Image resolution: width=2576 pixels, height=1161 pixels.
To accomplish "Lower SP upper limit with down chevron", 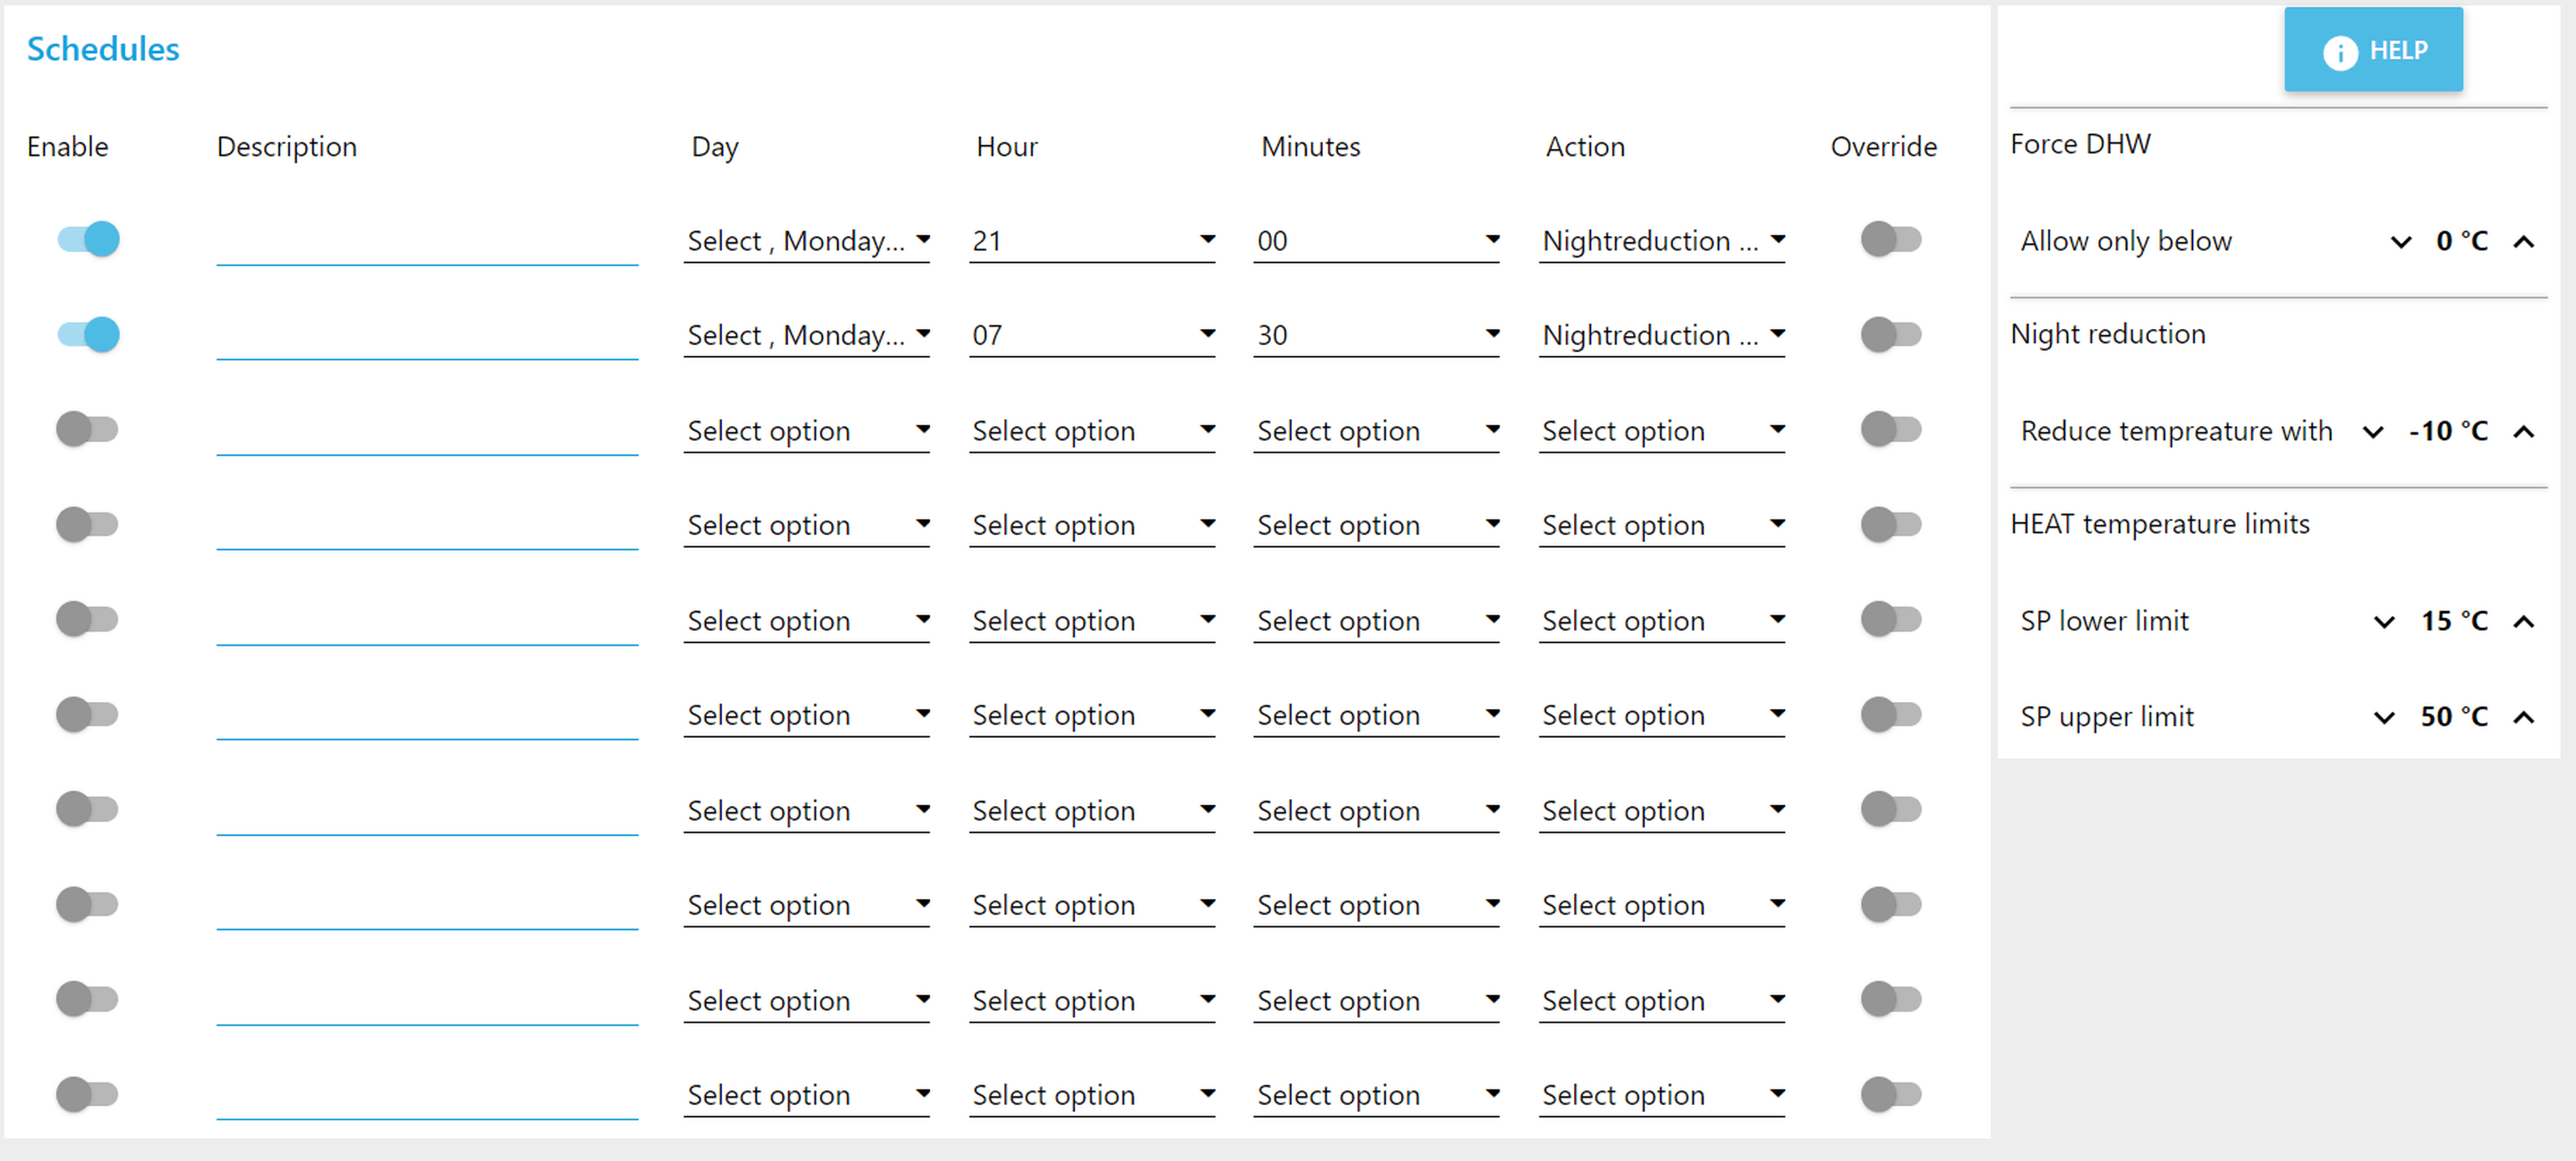I will 2383,717.
